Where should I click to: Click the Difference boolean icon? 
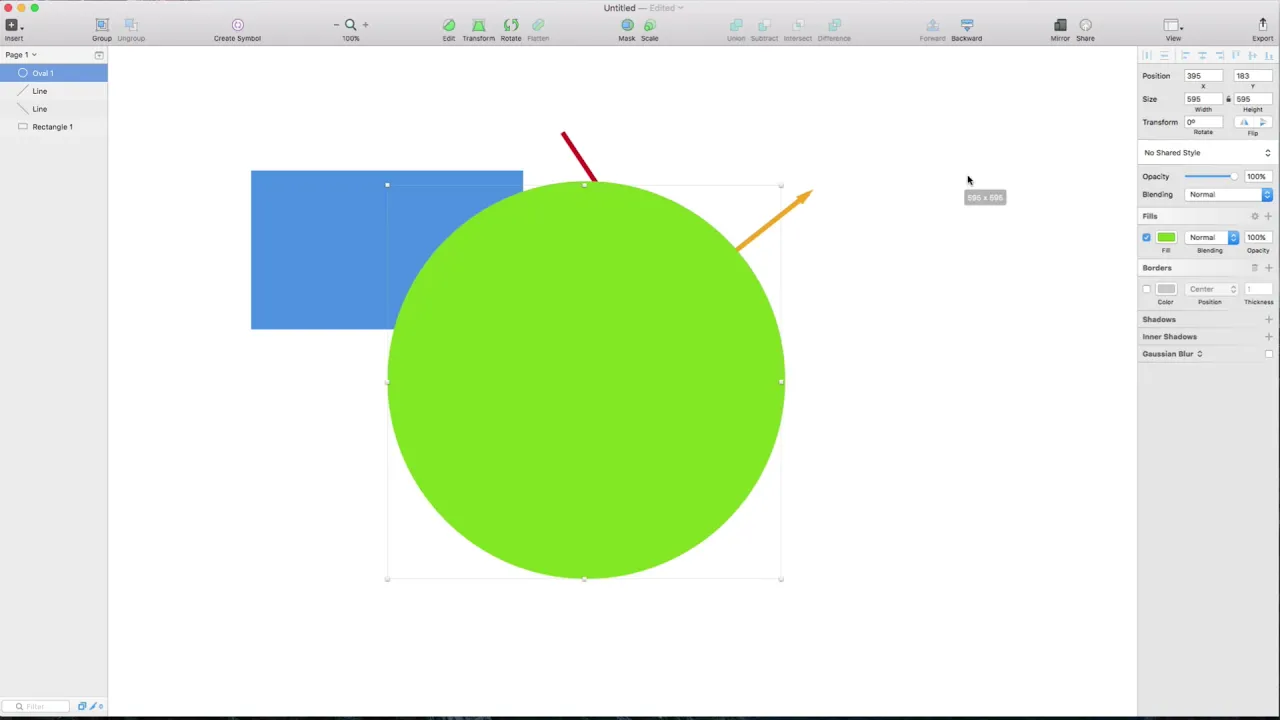[x=834, y=25]
